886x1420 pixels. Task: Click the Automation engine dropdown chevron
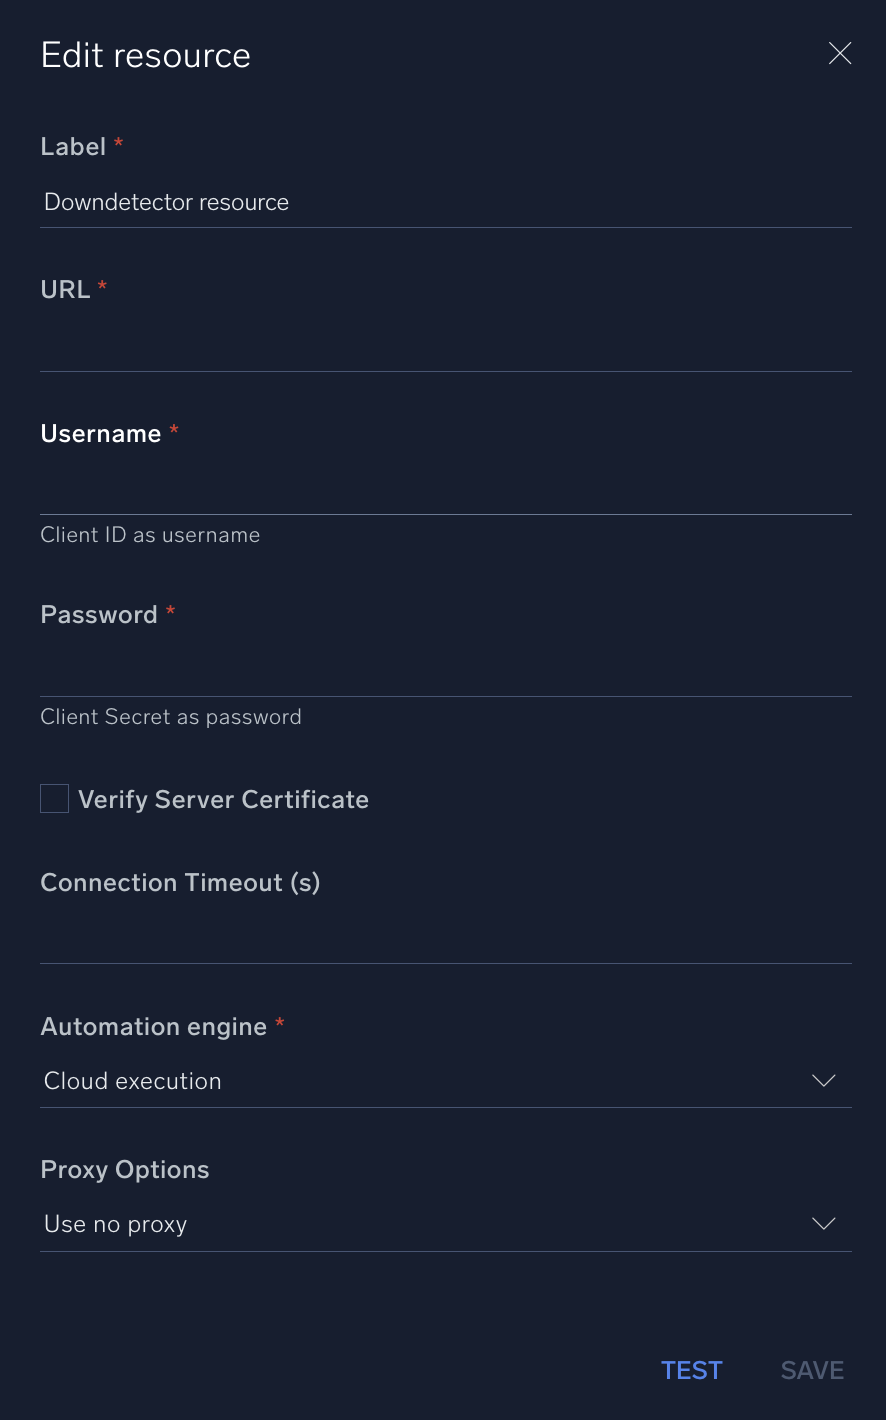click(x=823, y=1081)
